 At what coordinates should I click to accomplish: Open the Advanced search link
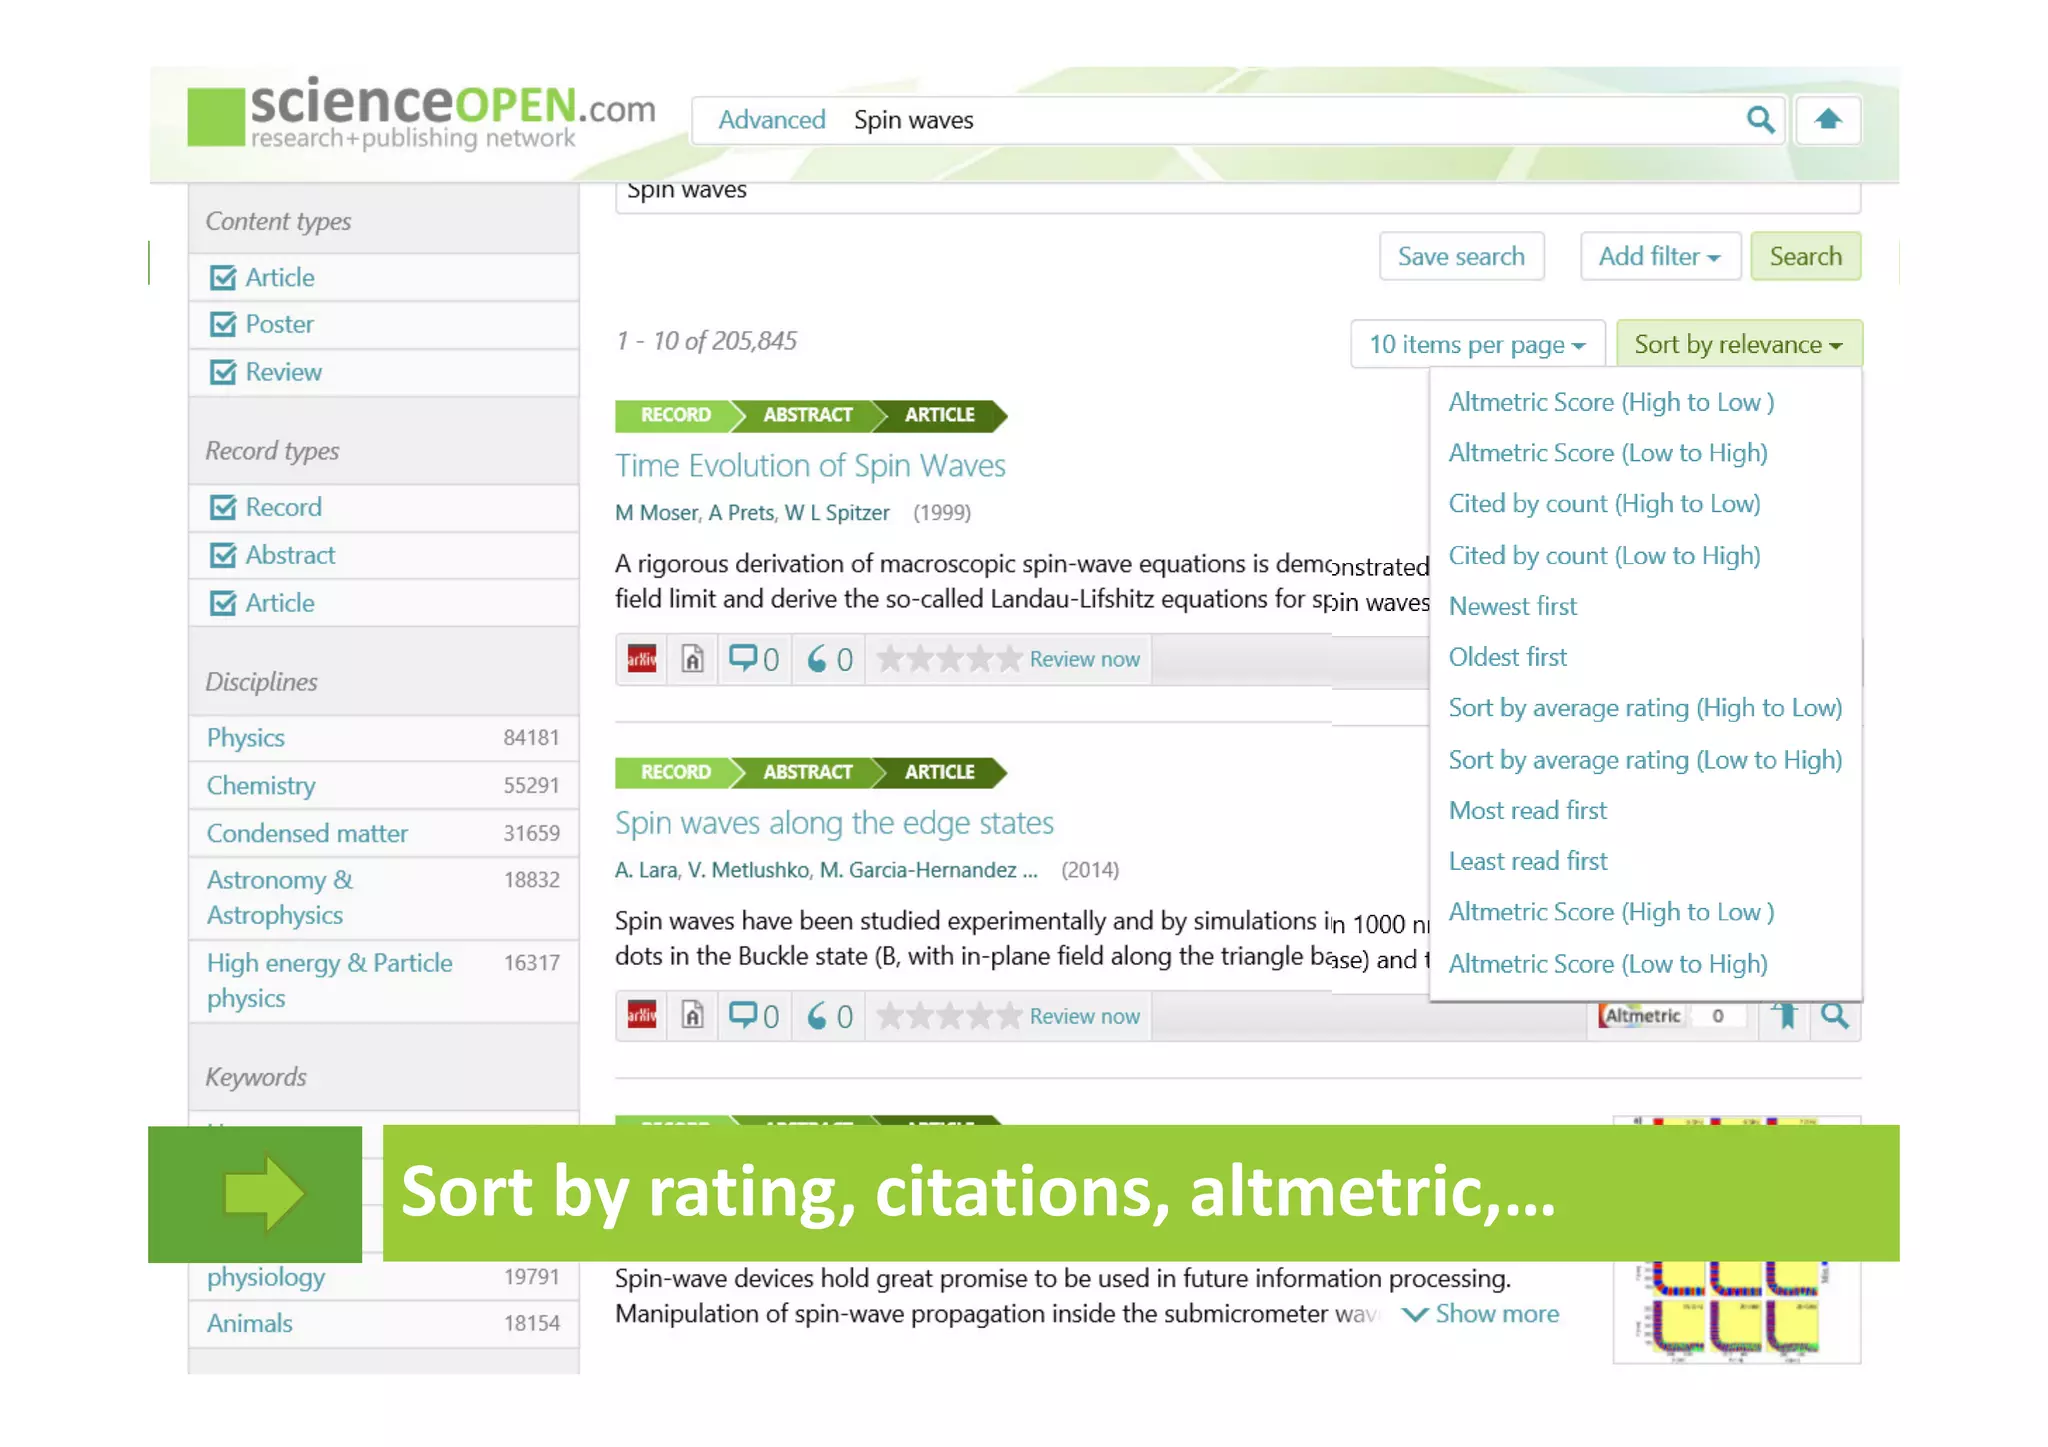(x=771, y=120)
